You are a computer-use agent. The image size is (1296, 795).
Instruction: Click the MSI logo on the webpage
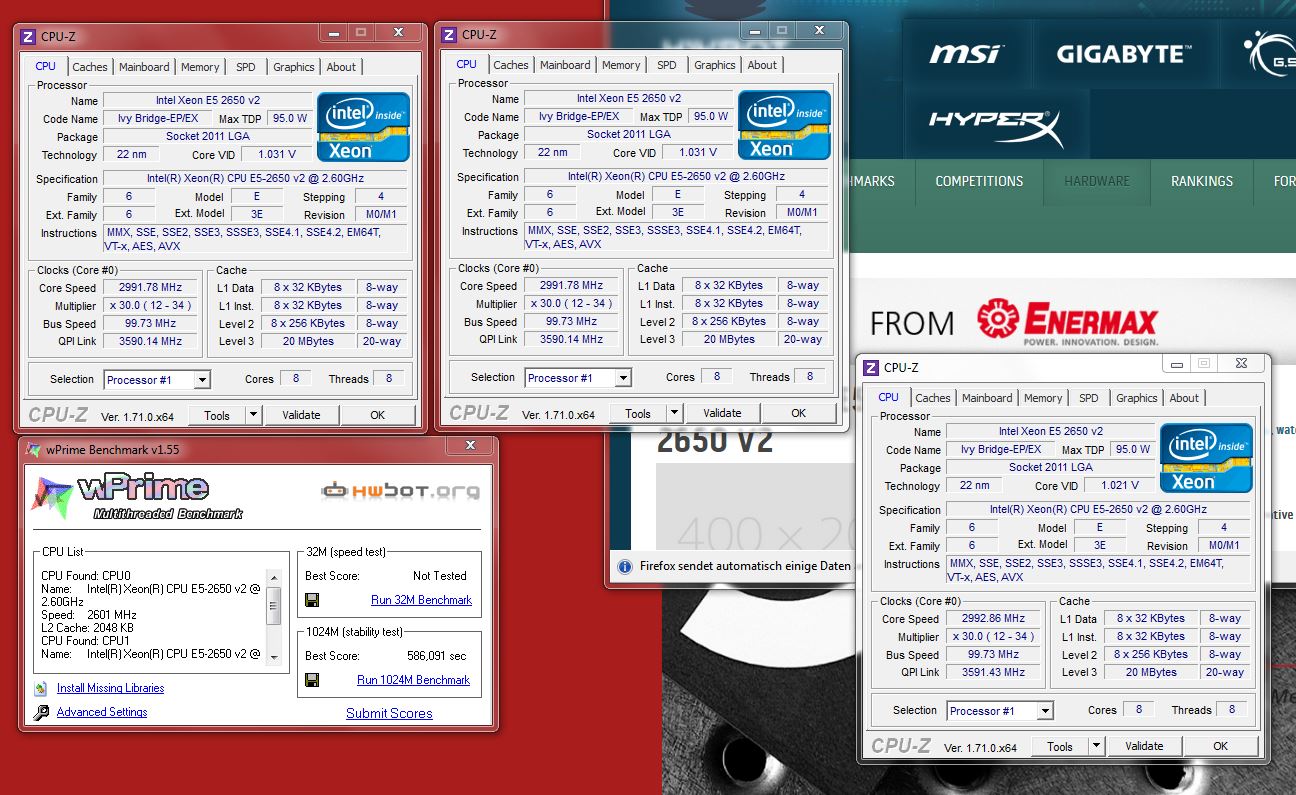coord(965,53)
